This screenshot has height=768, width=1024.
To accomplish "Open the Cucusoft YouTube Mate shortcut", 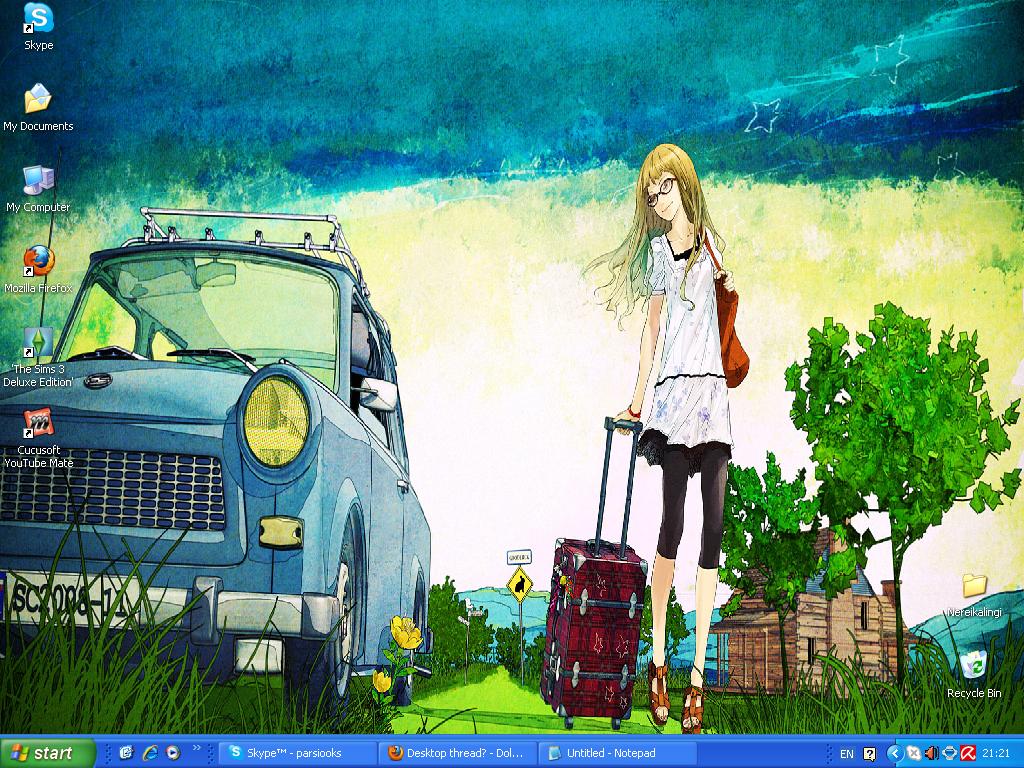I will pos(38,438).
